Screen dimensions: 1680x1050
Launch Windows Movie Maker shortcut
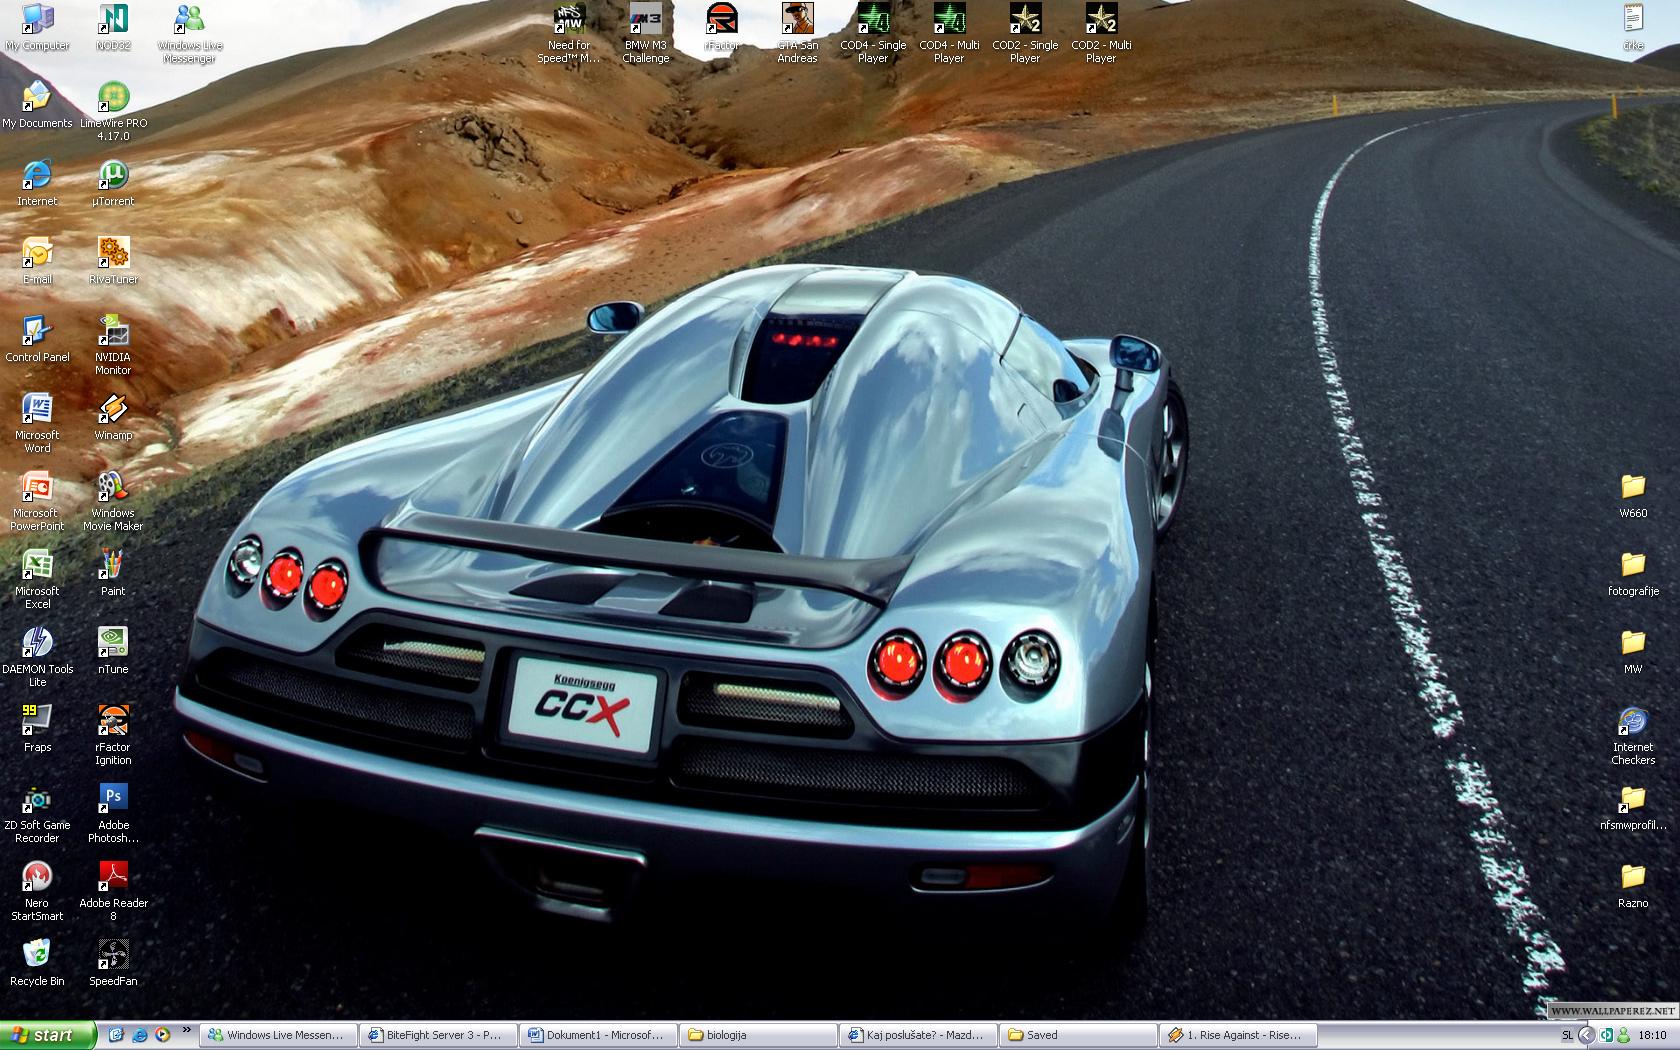pos(113,501)
